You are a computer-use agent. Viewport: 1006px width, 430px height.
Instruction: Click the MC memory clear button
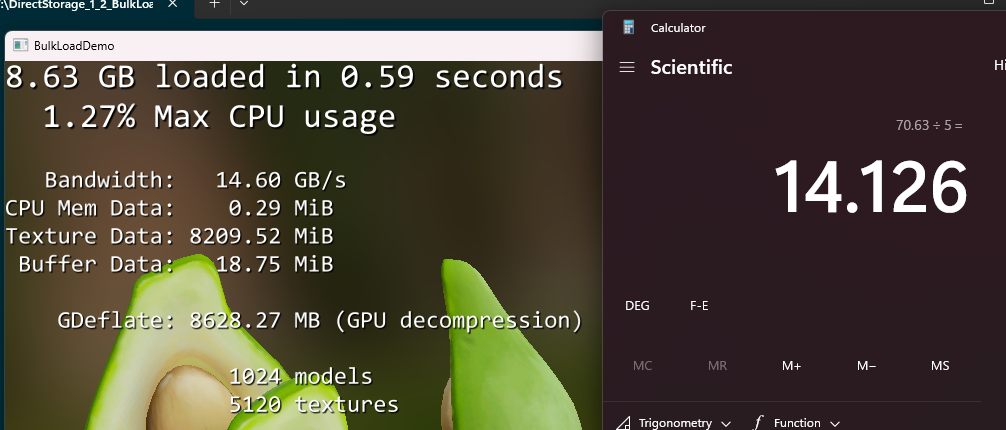pyautogui.click(x=643, y=366)
